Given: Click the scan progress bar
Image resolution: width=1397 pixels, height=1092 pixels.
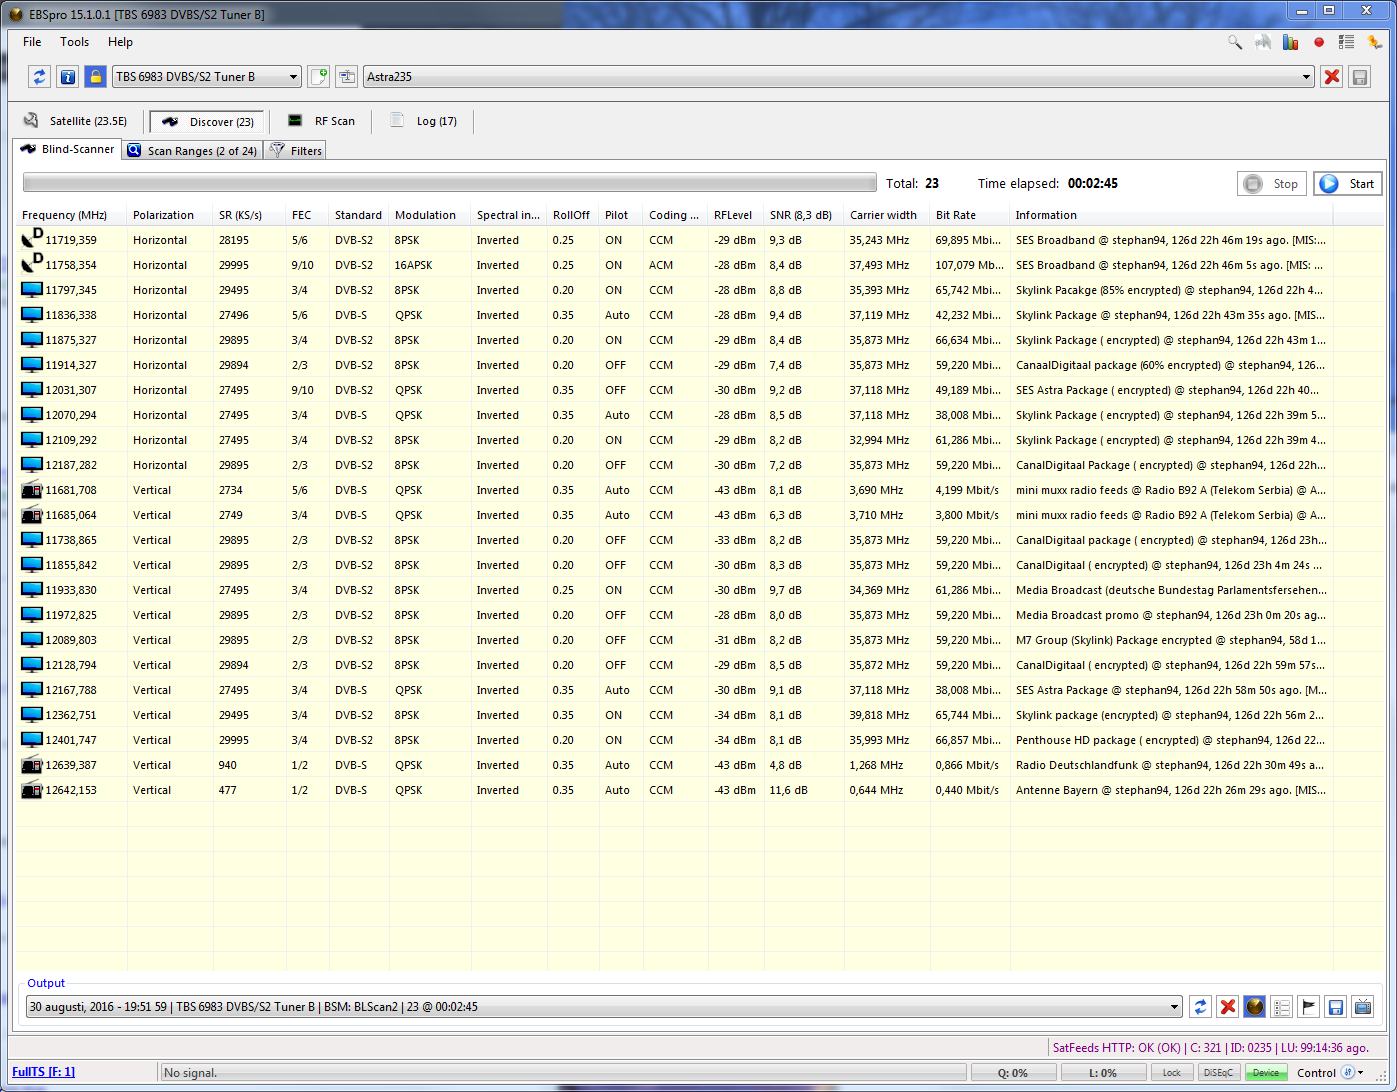Looking at the screenshot, I should coord(450,183).
